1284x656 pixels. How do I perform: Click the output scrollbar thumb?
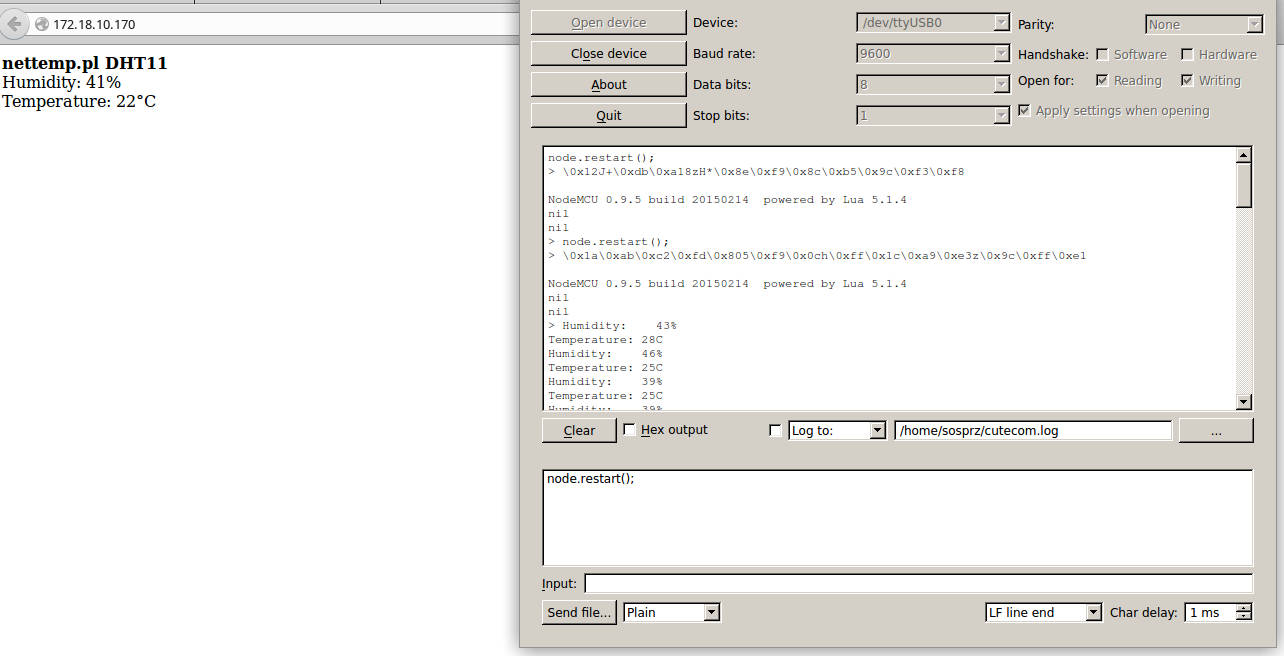pos(1244,185)
